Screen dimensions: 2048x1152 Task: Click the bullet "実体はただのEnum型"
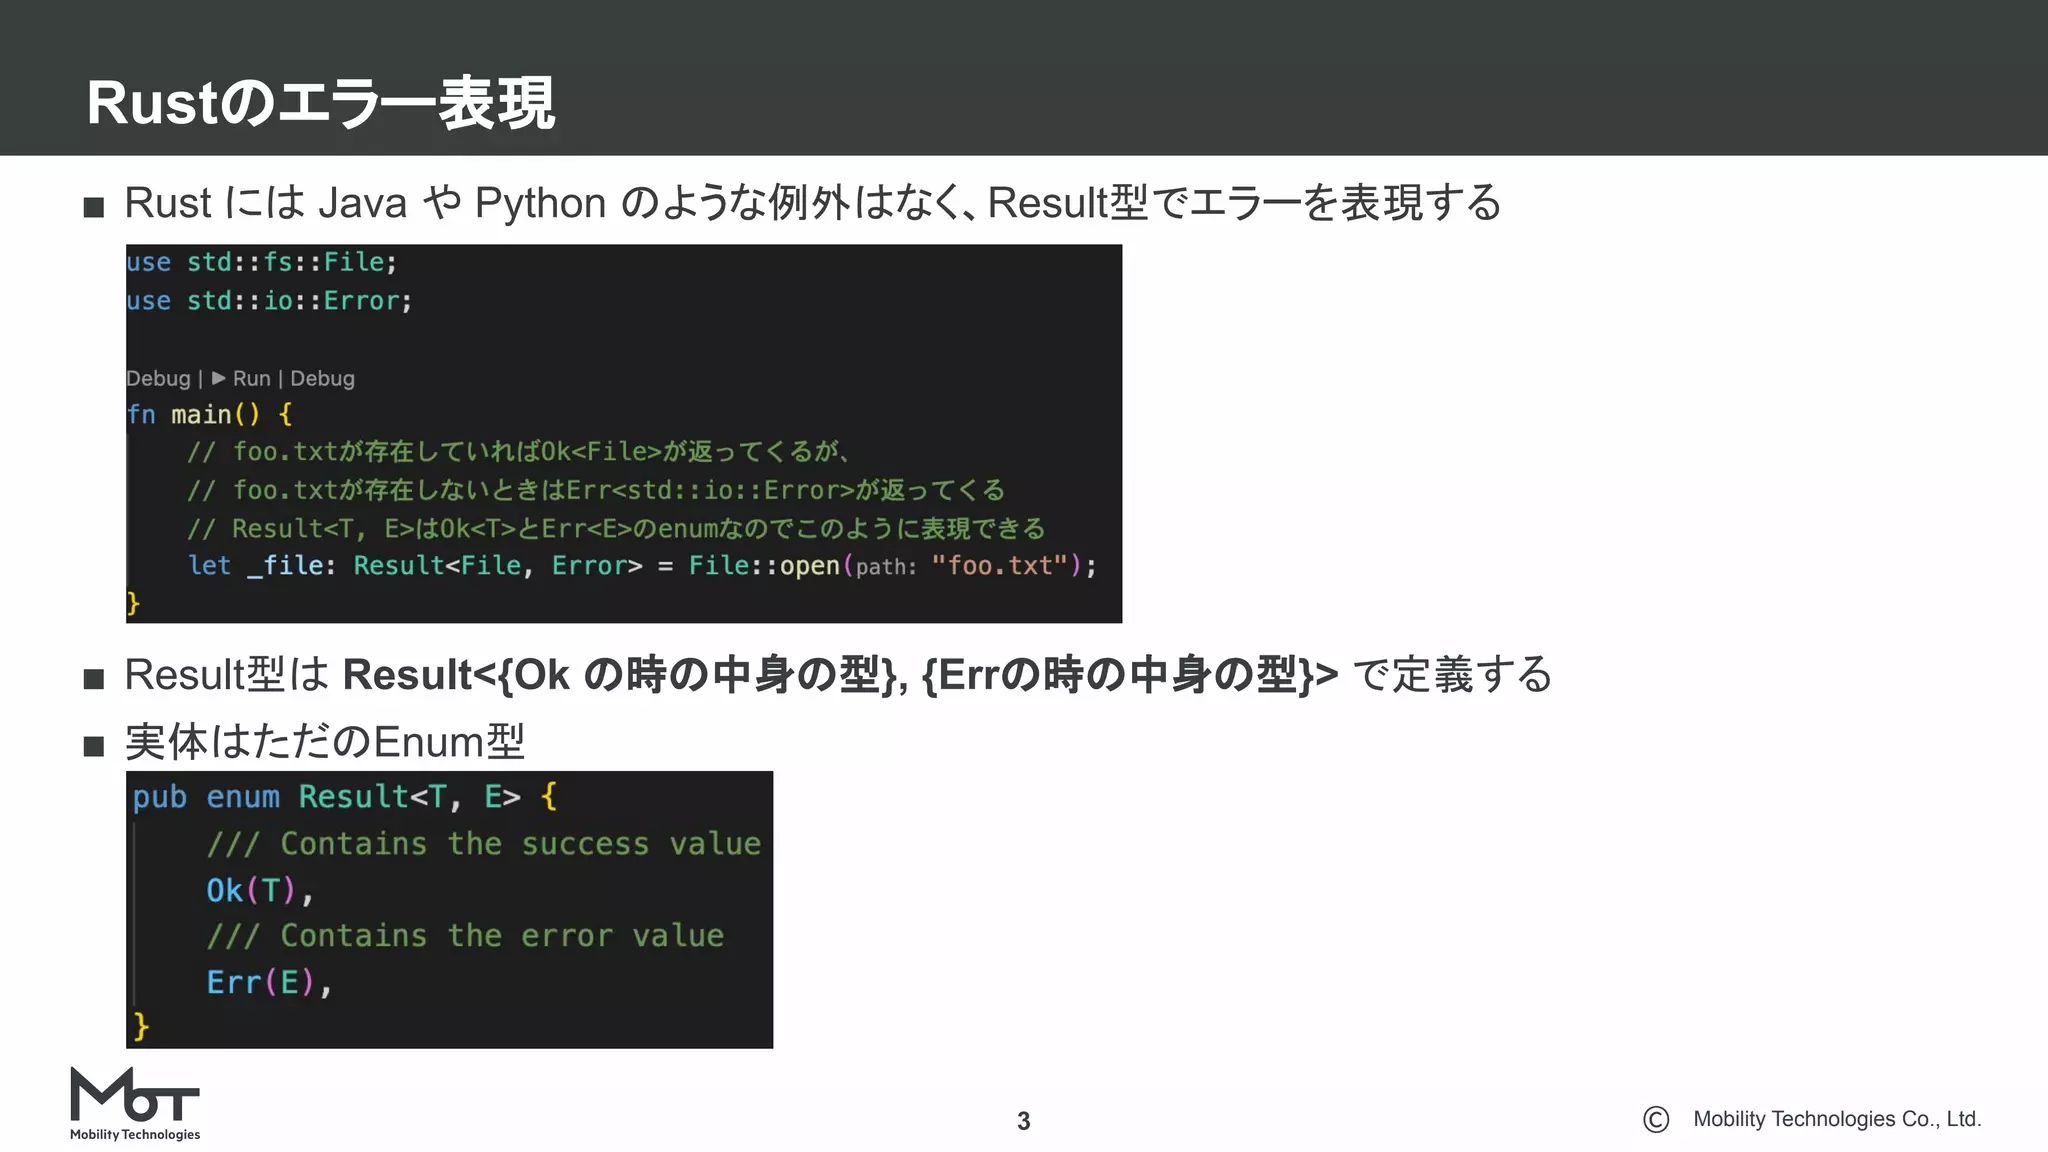click(324, 742)
